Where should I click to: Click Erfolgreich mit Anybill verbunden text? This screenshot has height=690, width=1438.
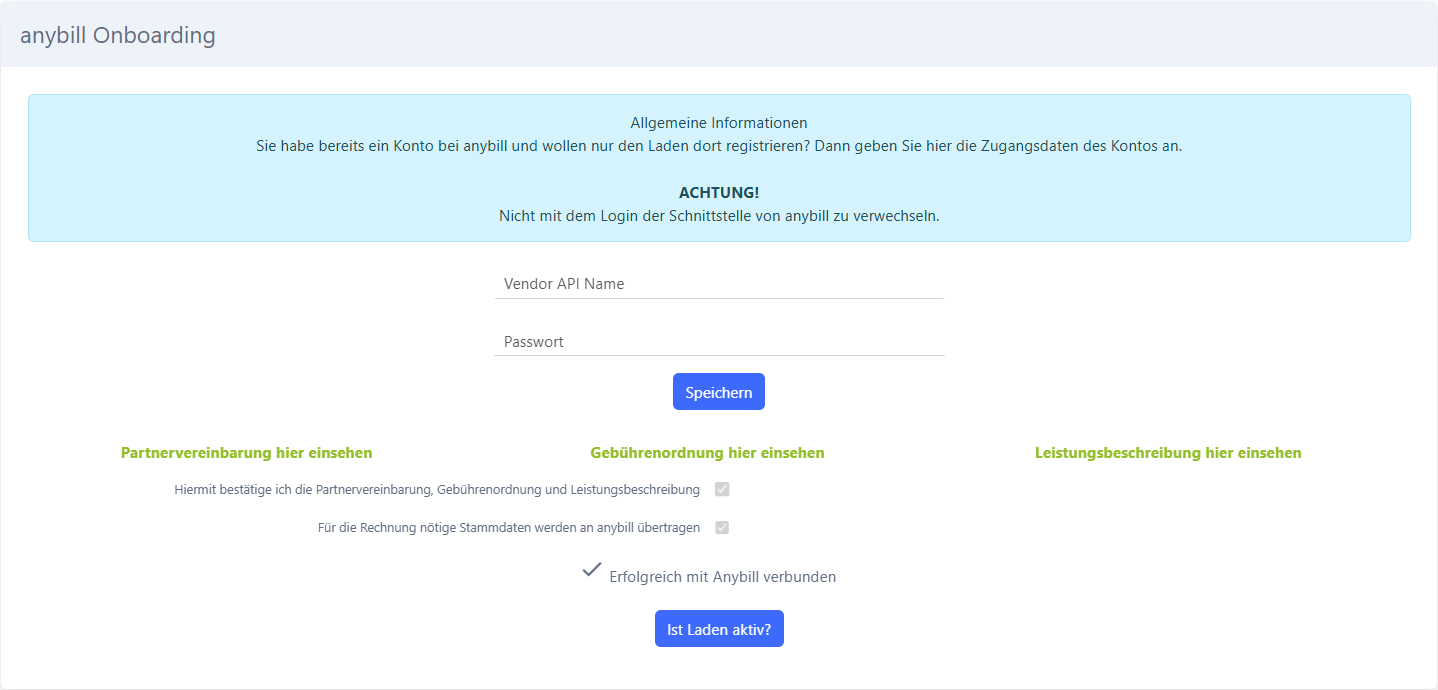point(723,577)
